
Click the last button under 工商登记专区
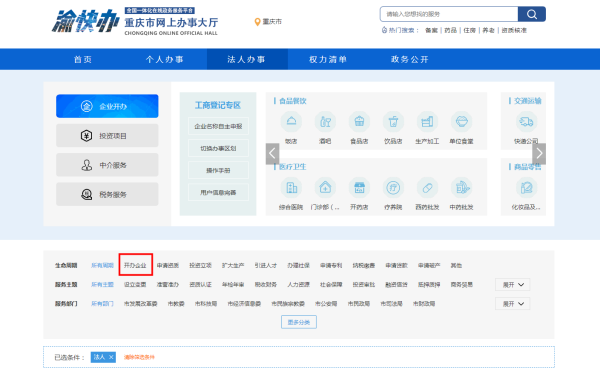pos(218,192)
